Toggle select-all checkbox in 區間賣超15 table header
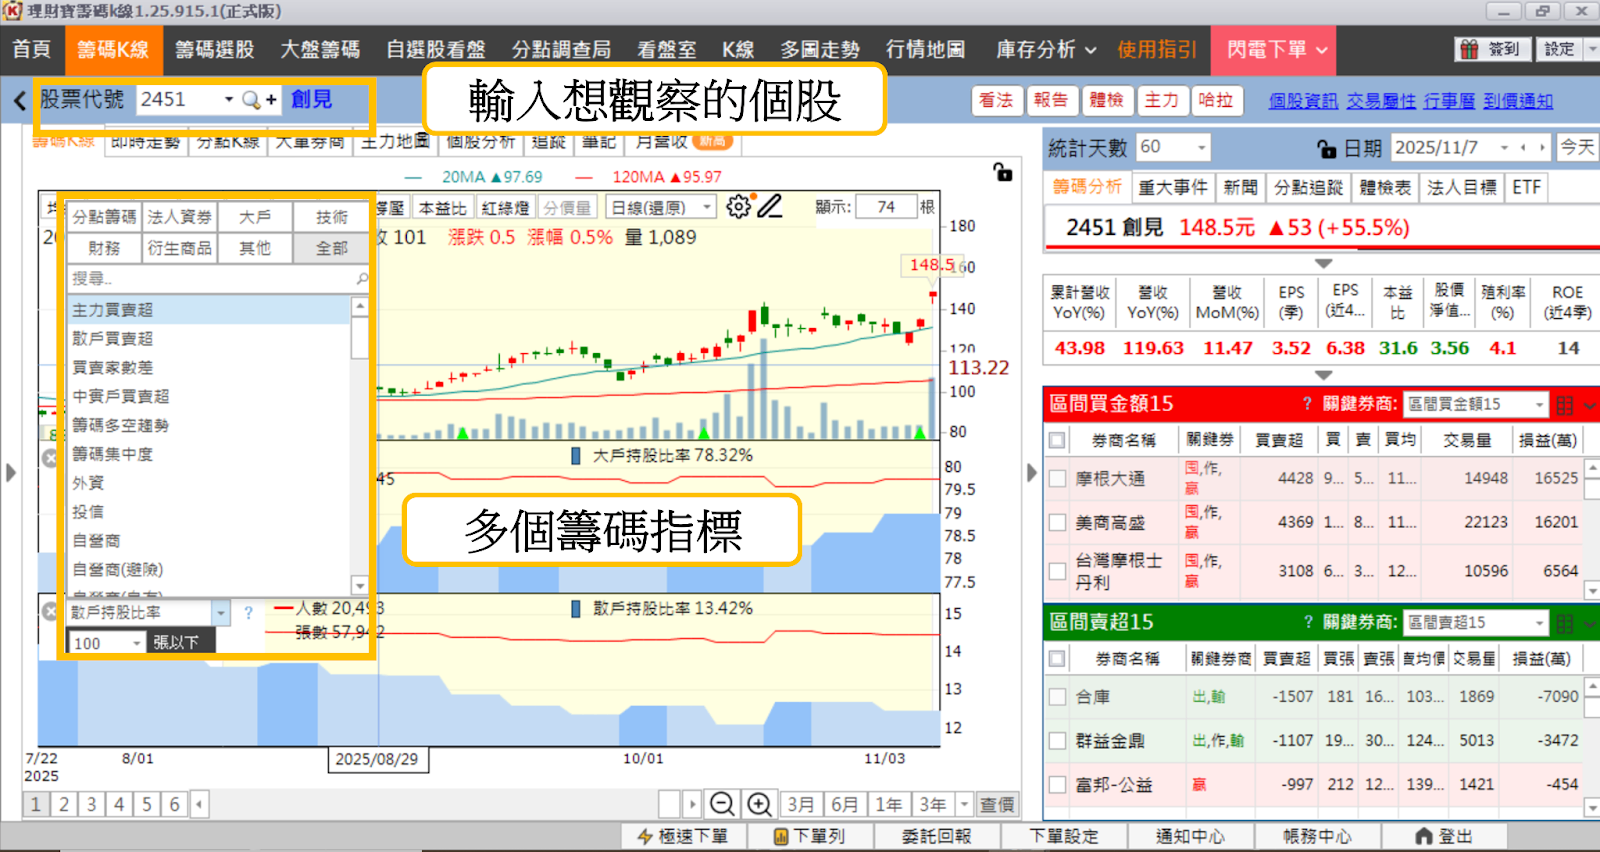This screenshot has width=1600, height=852. coord(1057,658)
